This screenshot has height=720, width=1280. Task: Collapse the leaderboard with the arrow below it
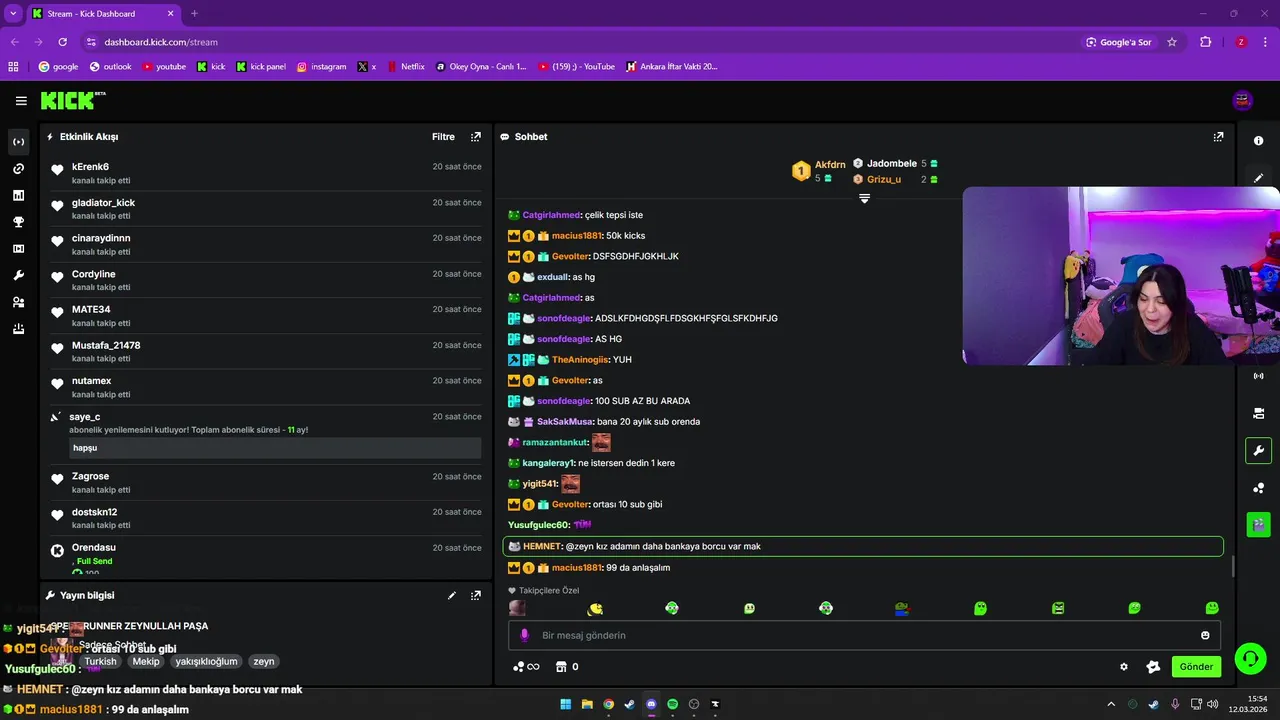pyautogui.click(x=865, y=198)
